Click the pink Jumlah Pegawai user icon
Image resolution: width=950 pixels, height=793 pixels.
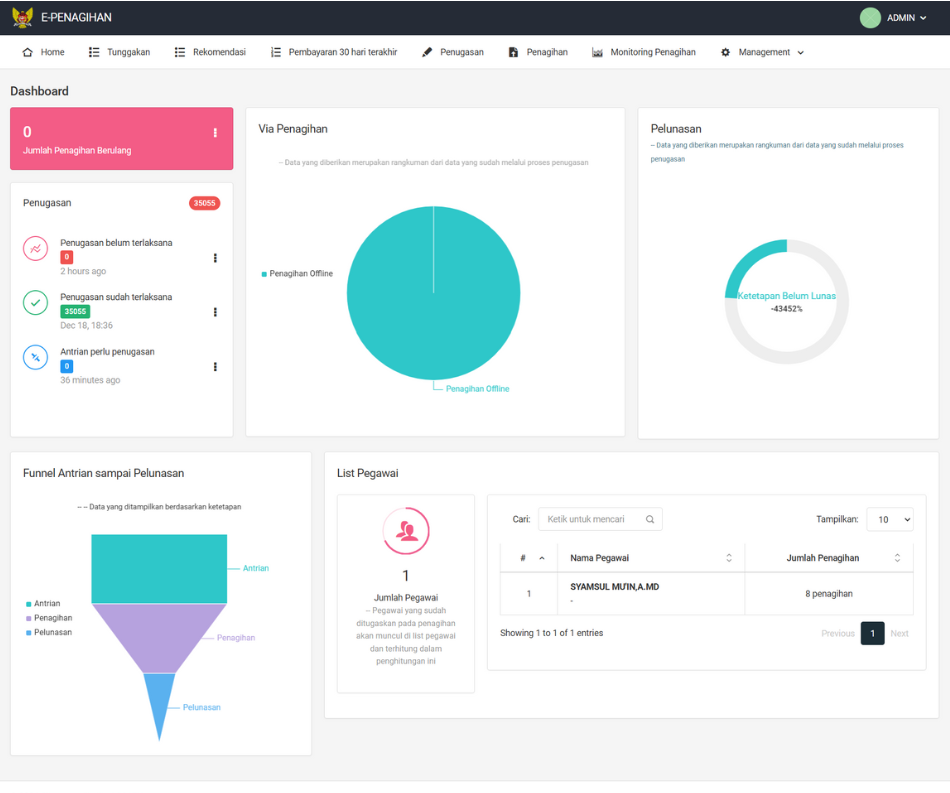406,531
